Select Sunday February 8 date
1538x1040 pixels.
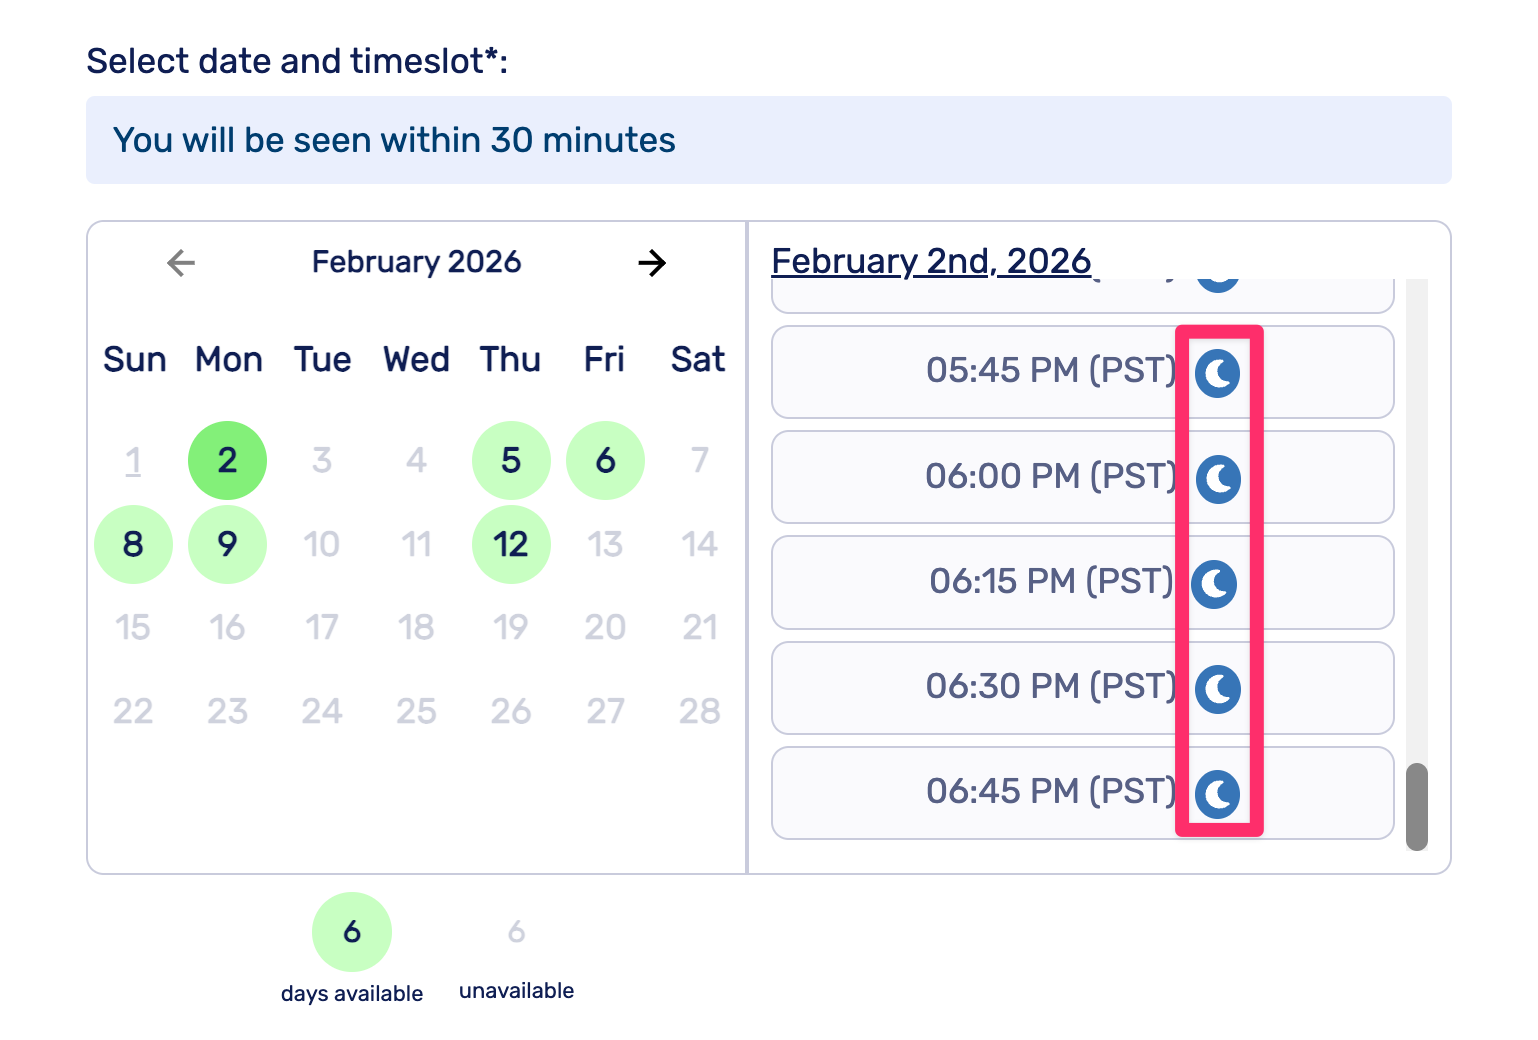tap(133, 544)
